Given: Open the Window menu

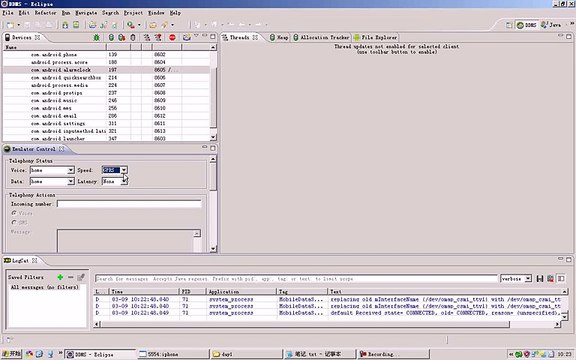Looking at the screenshot, I should pyautogui.click(x=156, y=13).
